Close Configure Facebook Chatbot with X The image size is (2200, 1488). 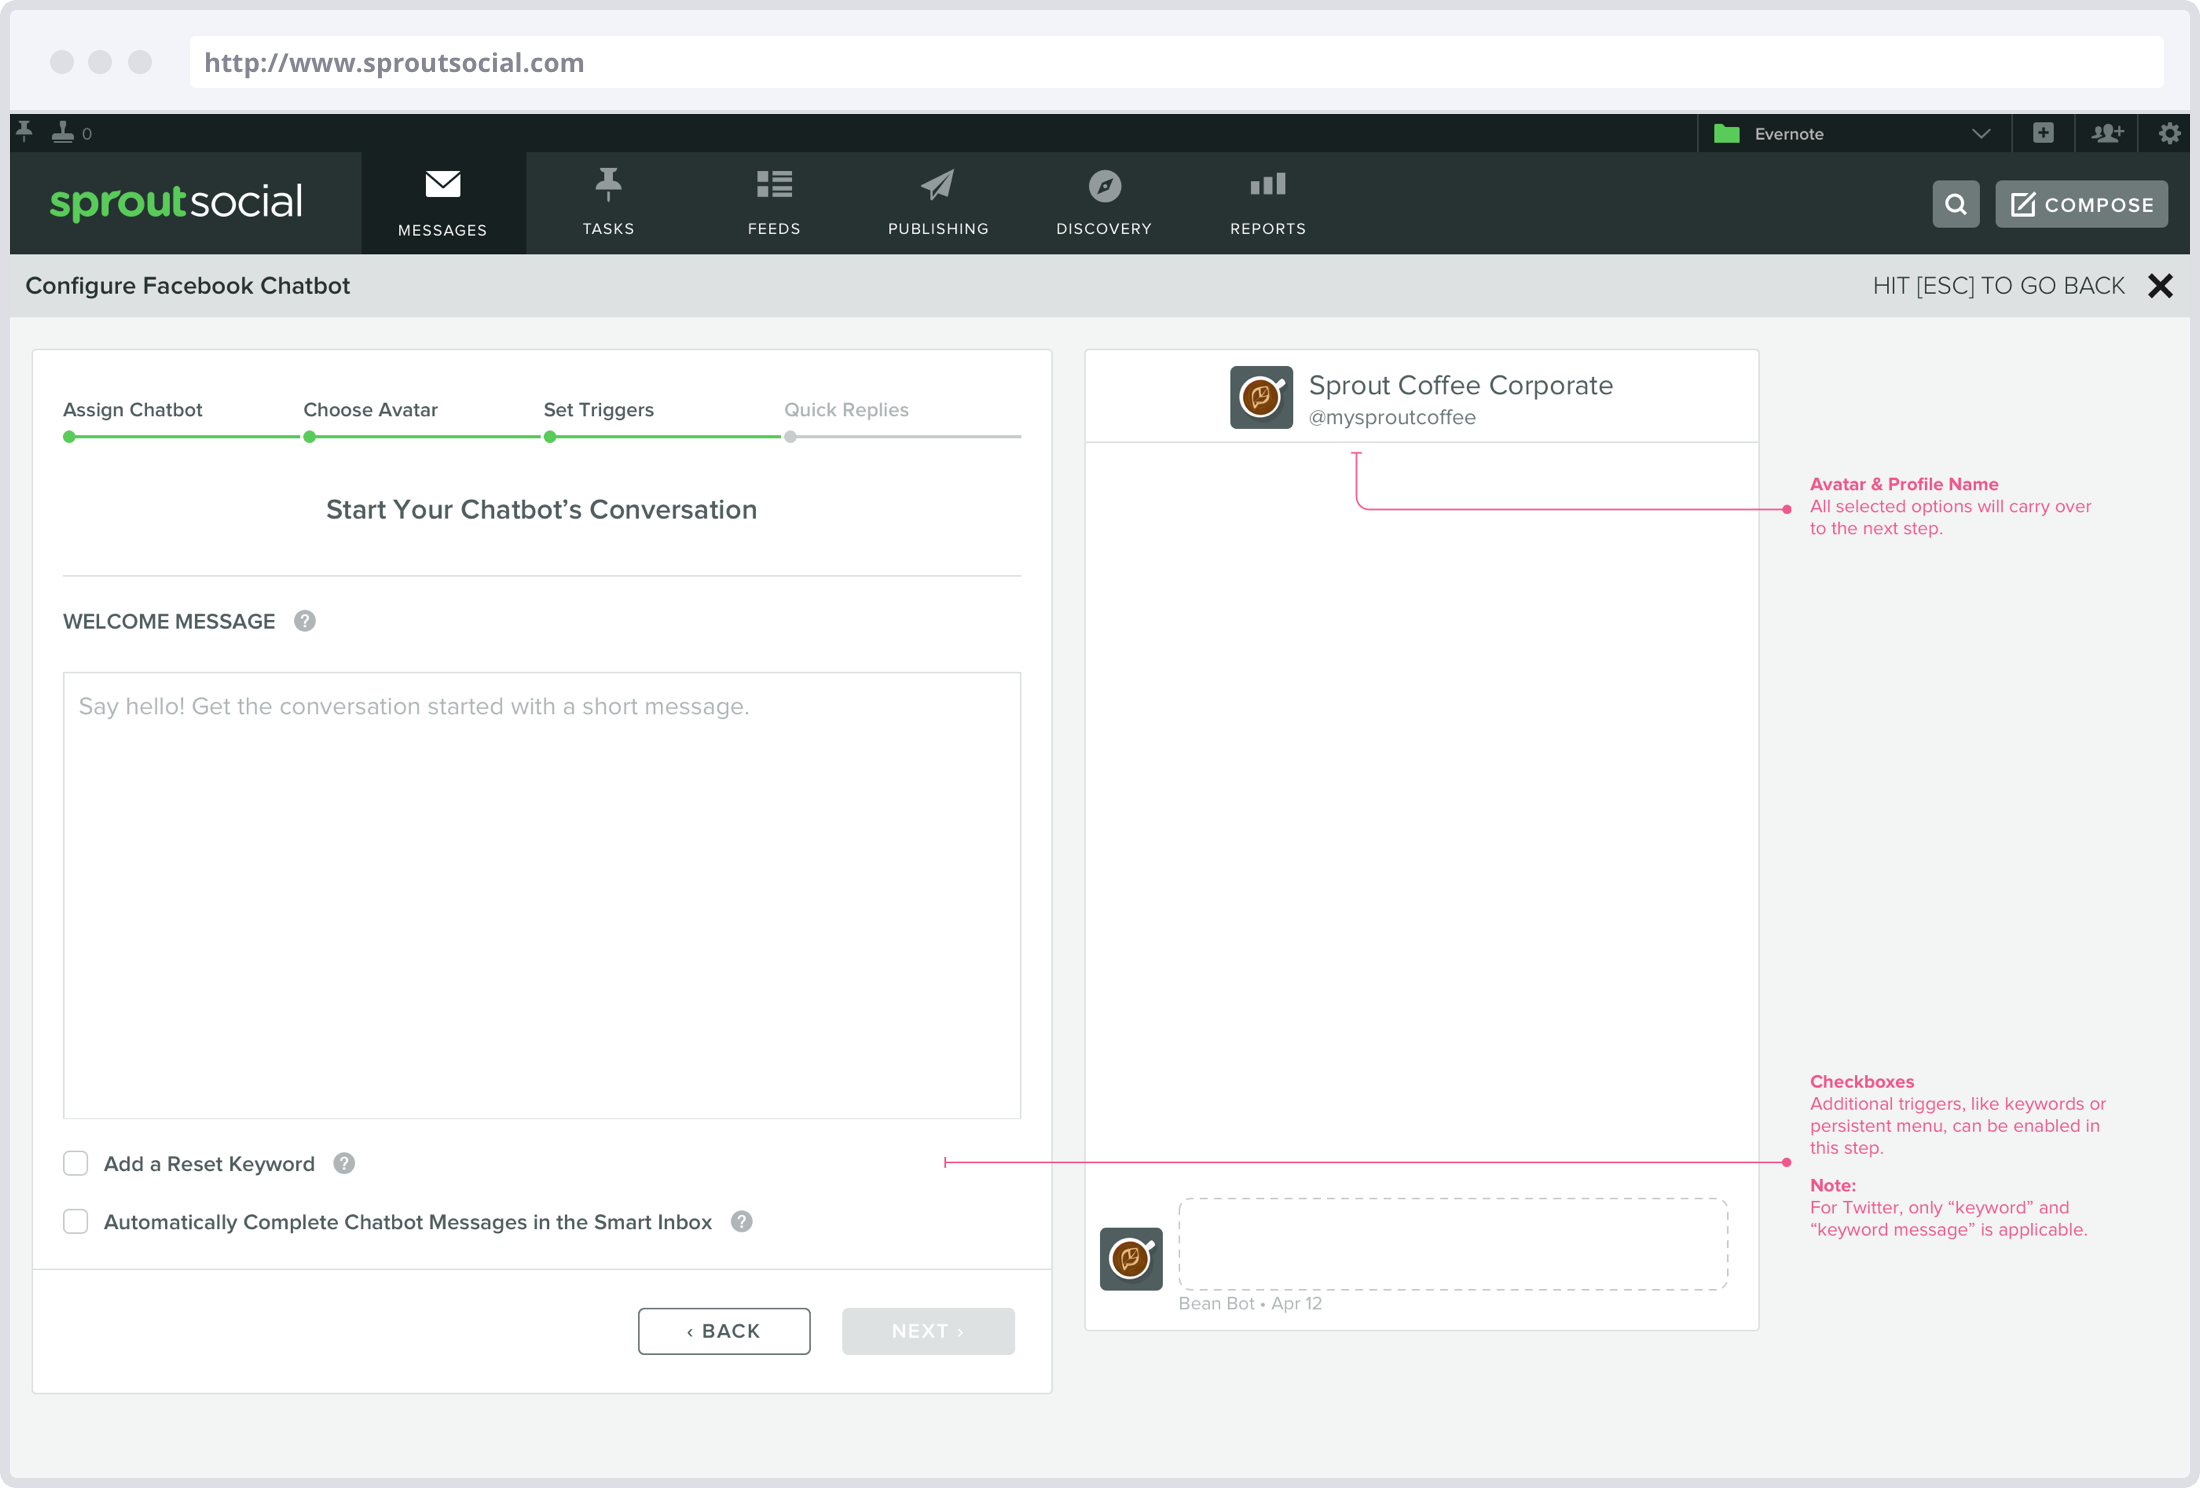[x=2160, y=286]
